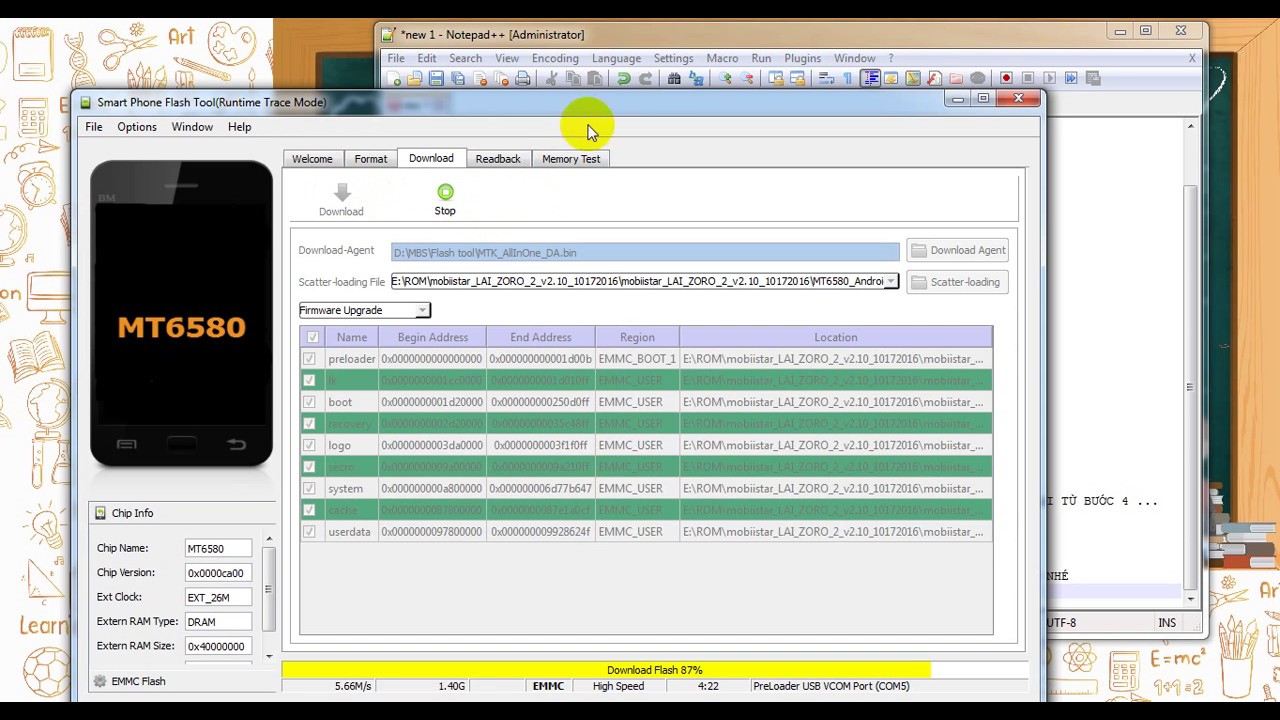The width and height of the screenshot is (1280, 720).
Task: Click the Indent Guide icon in Notepad++
Action: (870, 78)
